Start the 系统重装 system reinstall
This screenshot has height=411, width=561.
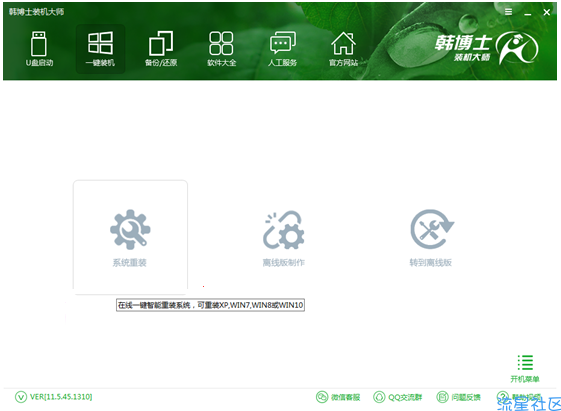130,237
